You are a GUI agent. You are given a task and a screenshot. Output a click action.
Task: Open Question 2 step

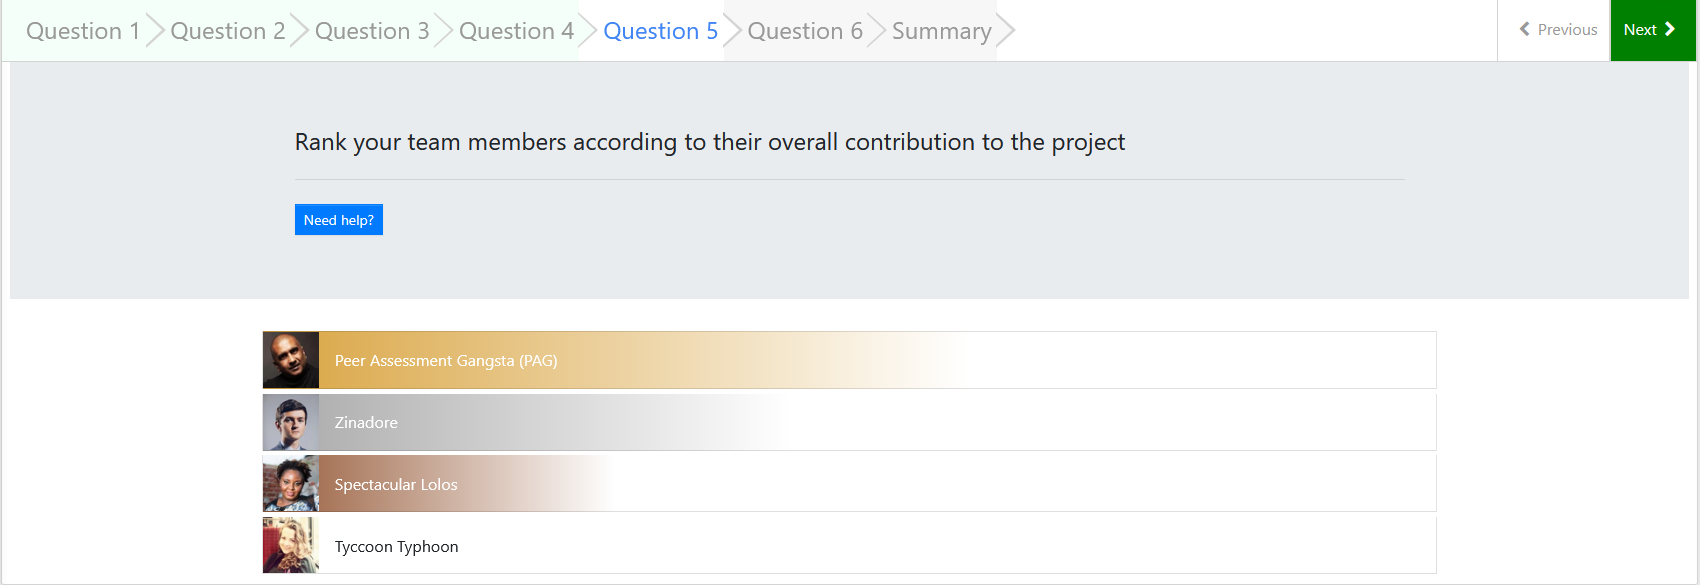click(x=227, y=31)
